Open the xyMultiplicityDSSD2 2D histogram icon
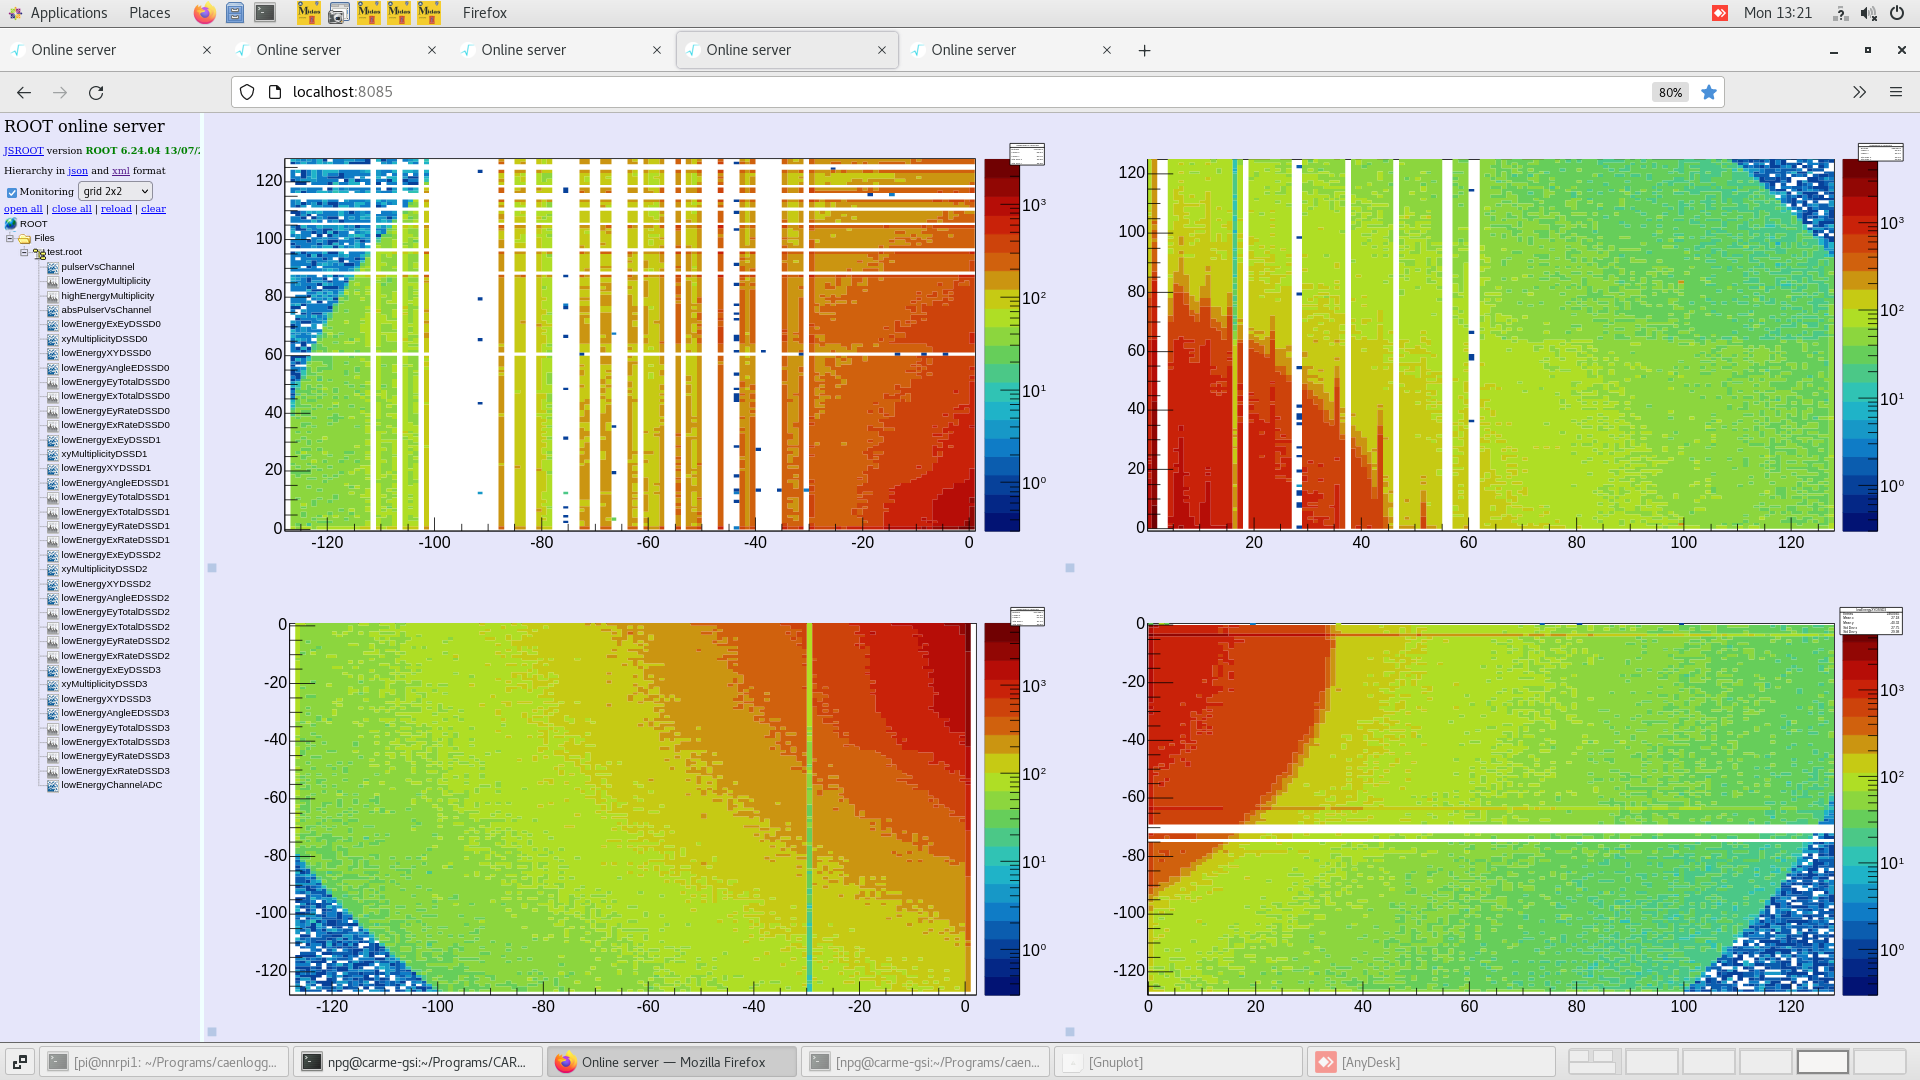The image size is (1920, 1080). pos(51,569)
